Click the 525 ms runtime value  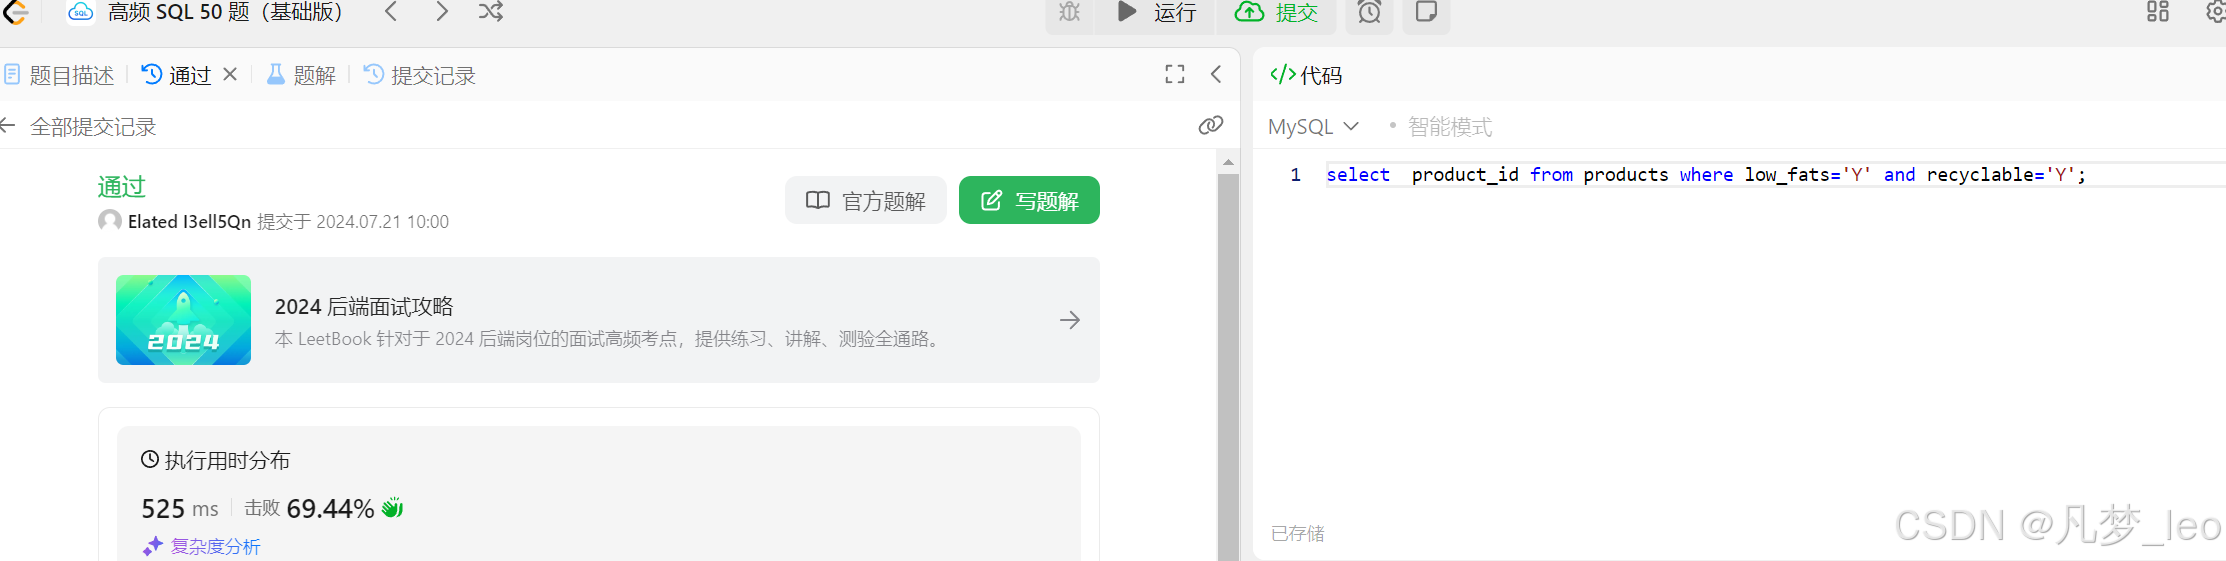click(180, 508)
